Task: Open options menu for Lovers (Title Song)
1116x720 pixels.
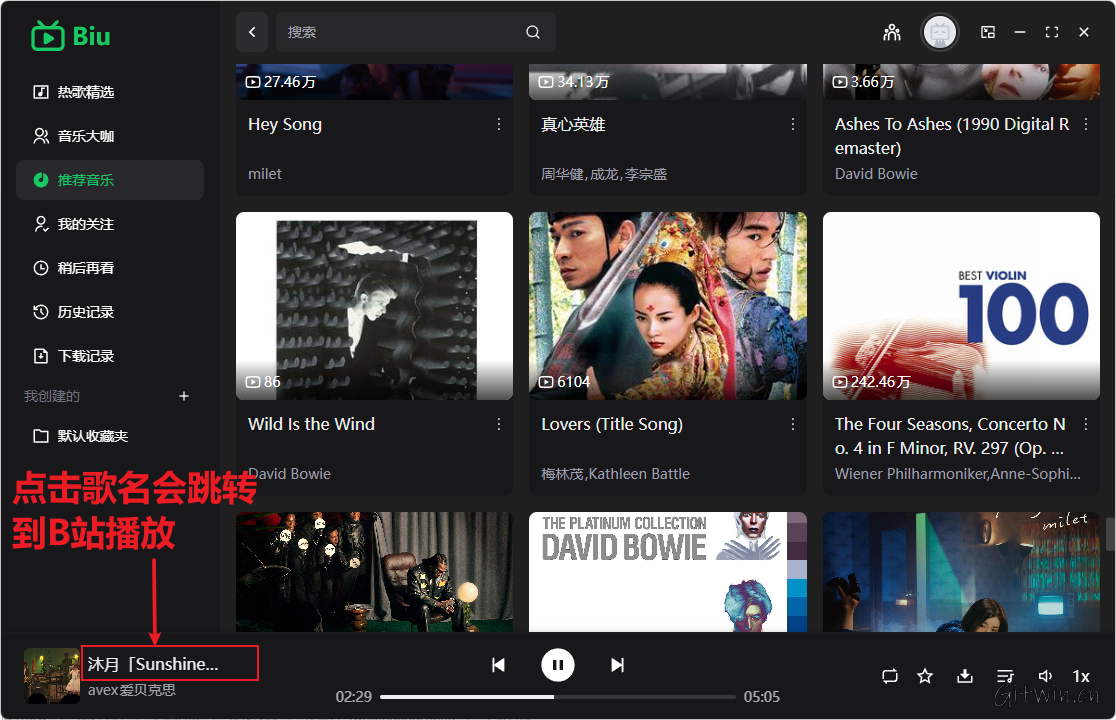Action: coord(793,424)
